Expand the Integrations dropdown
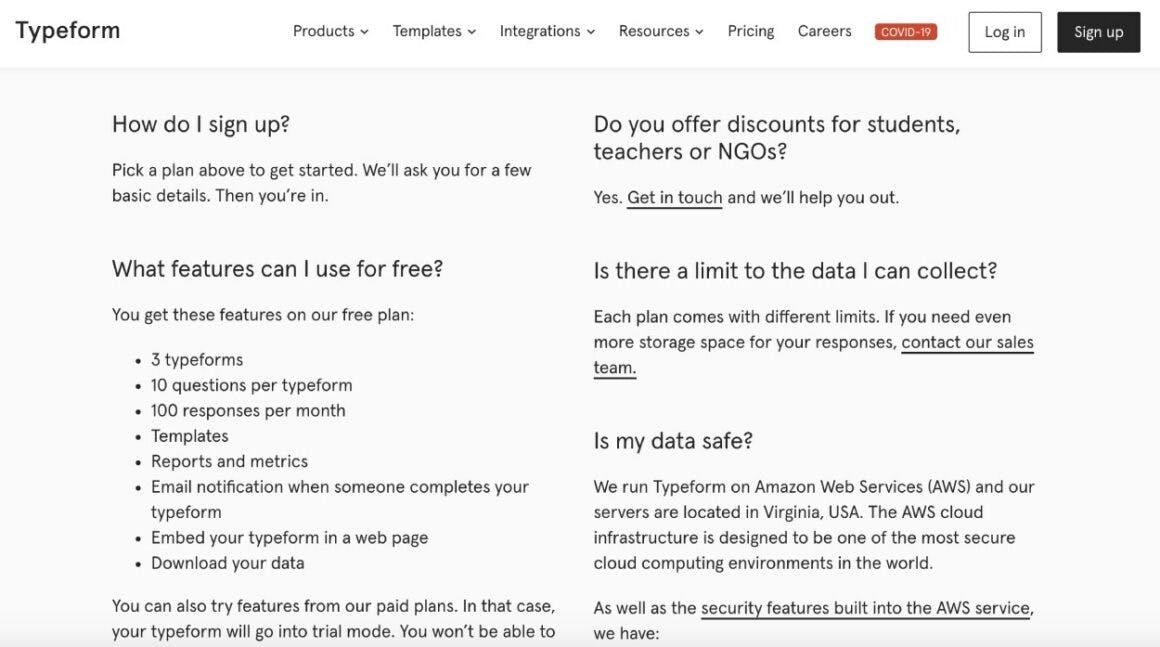The width and height of the screenshot is (1160, 647). (547, 31)
